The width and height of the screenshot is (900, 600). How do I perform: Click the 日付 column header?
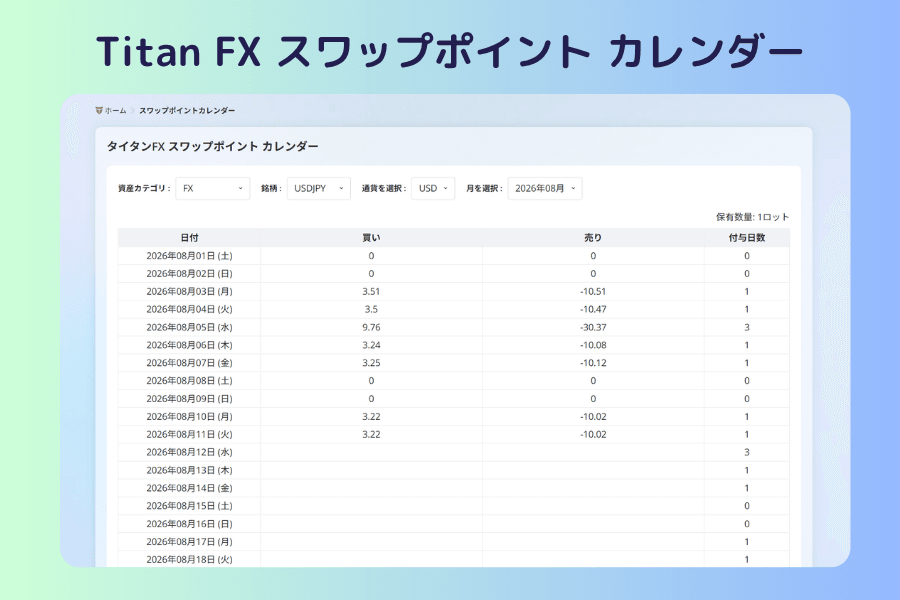click(189, 238)
